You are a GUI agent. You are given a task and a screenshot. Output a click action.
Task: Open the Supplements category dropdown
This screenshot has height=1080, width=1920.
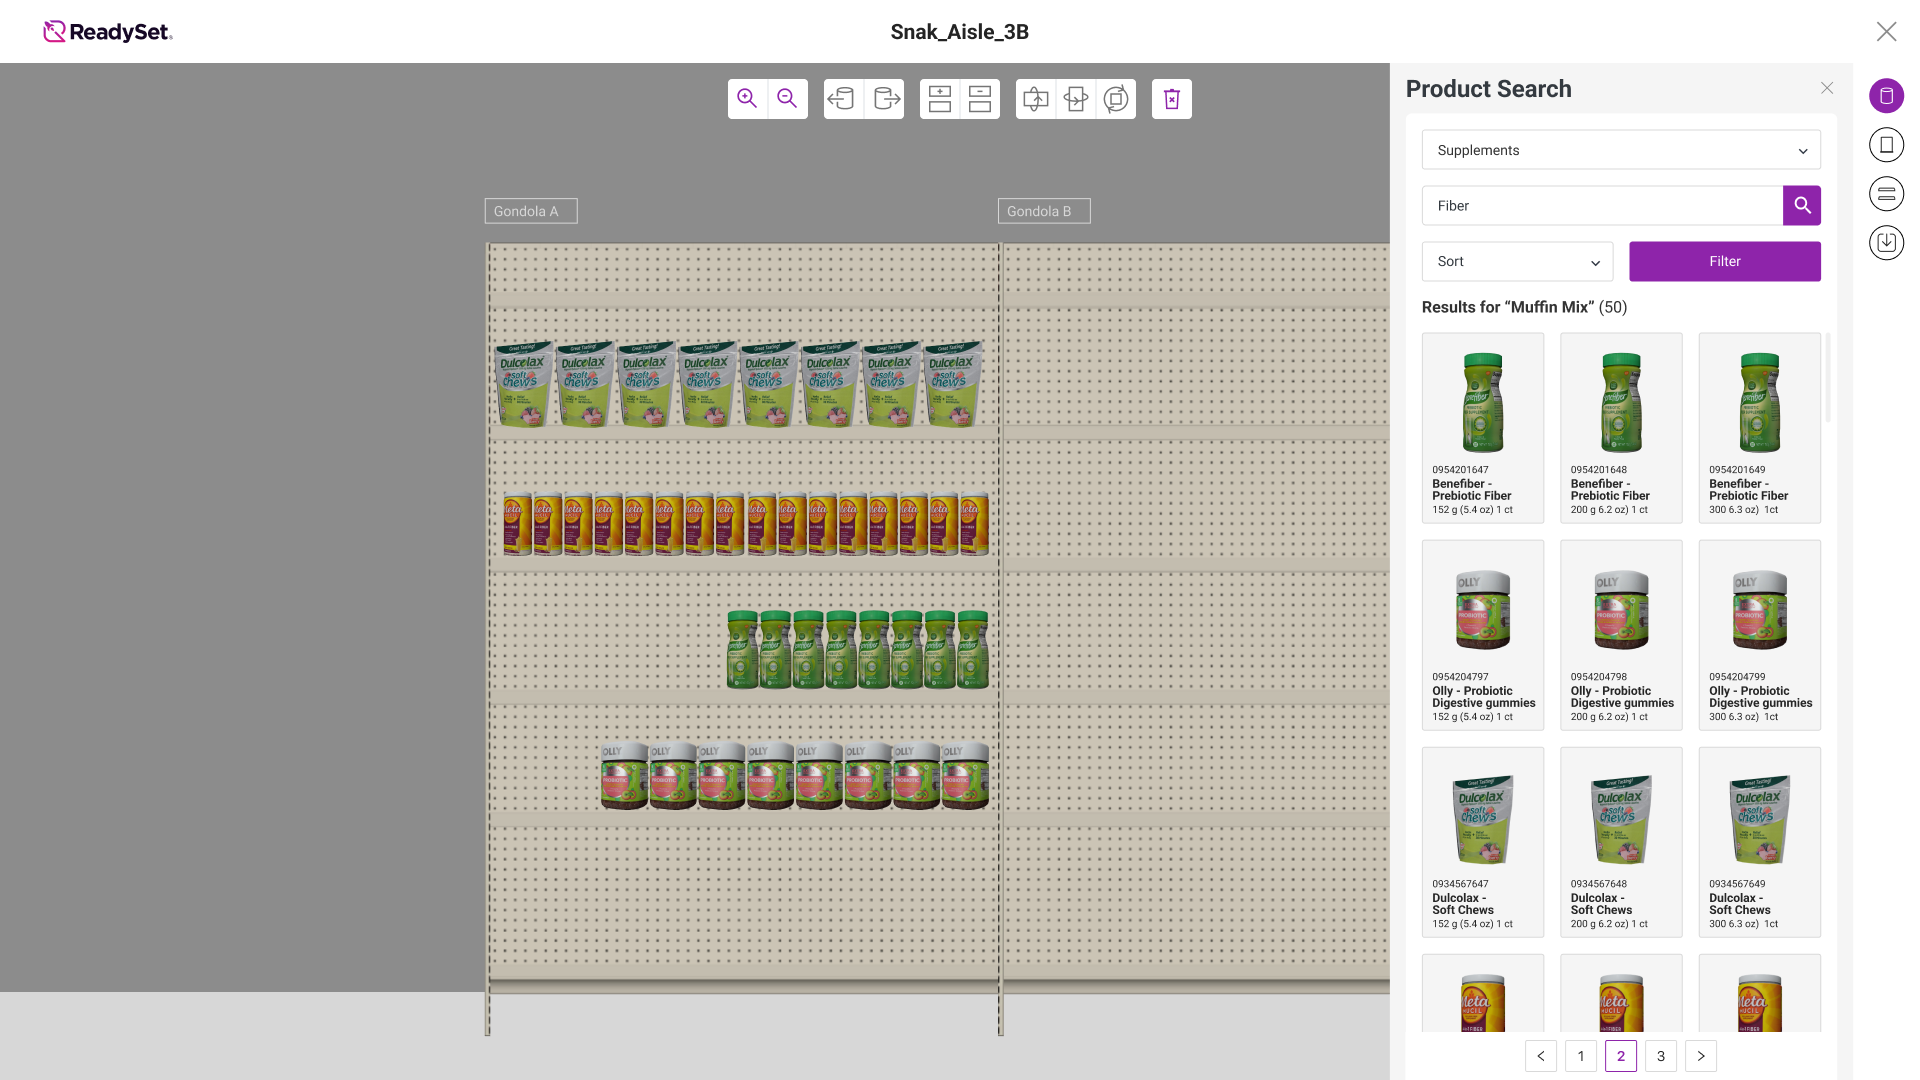click(1621, 150)
